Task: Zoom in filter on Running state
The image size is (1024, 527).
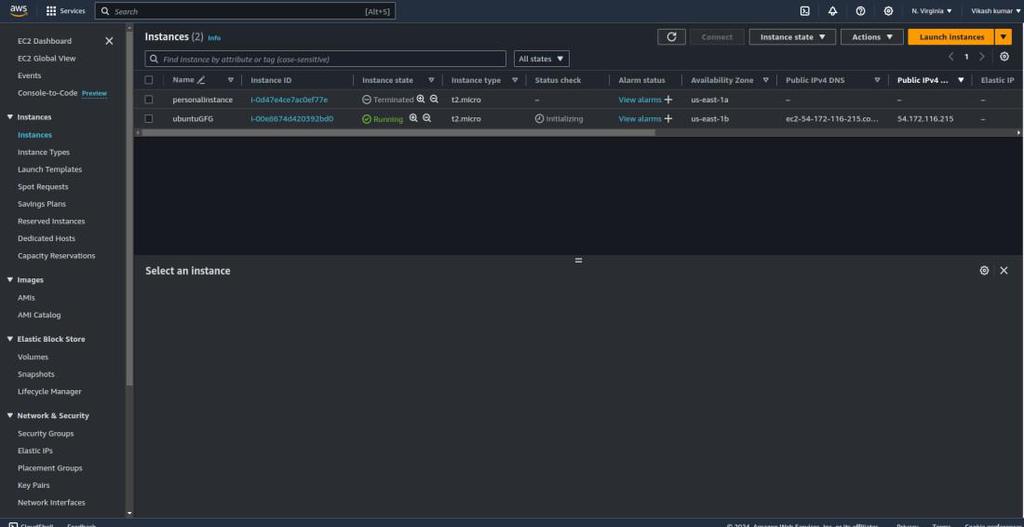Action: (x=413, y=118)
